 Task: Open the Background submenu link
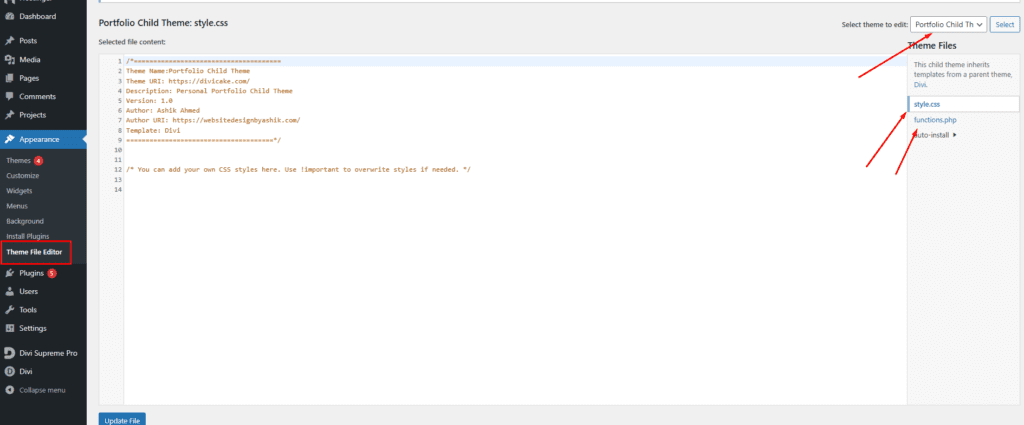pos(25,221)
